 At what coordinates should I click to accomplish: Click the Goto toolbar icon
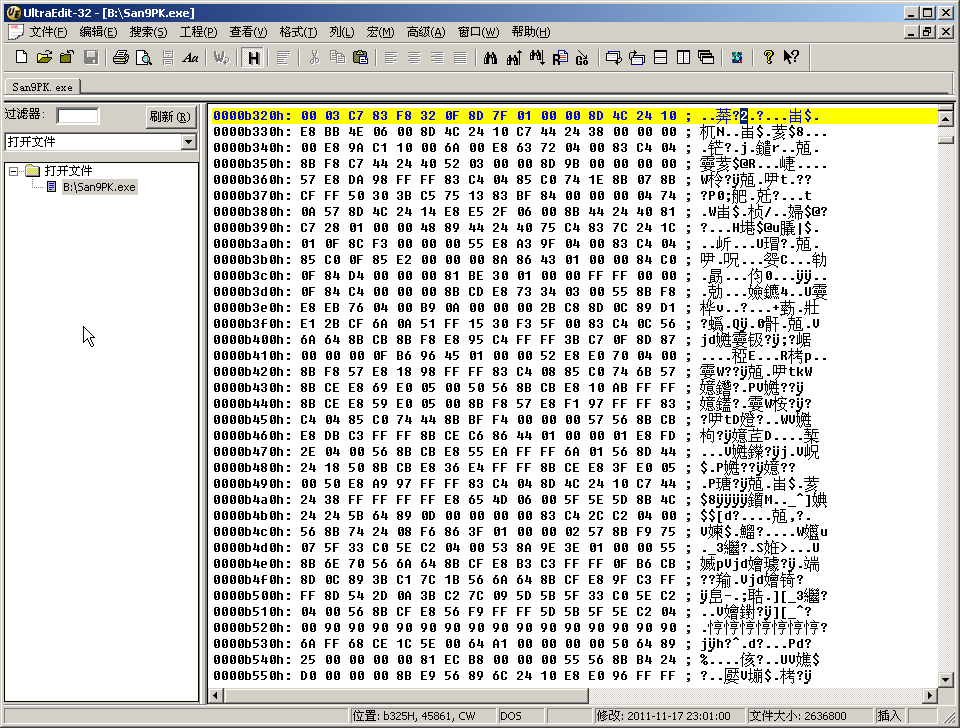582,57
